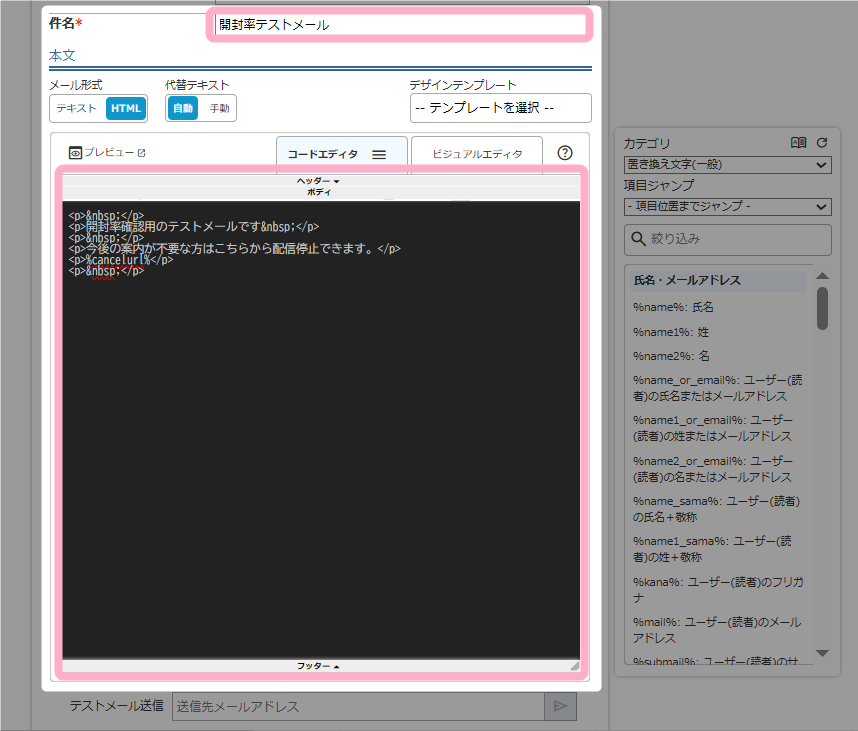This screenshot has width=858, height=731.
Task: Click the help question mark icon
Action: click(565, 153)
